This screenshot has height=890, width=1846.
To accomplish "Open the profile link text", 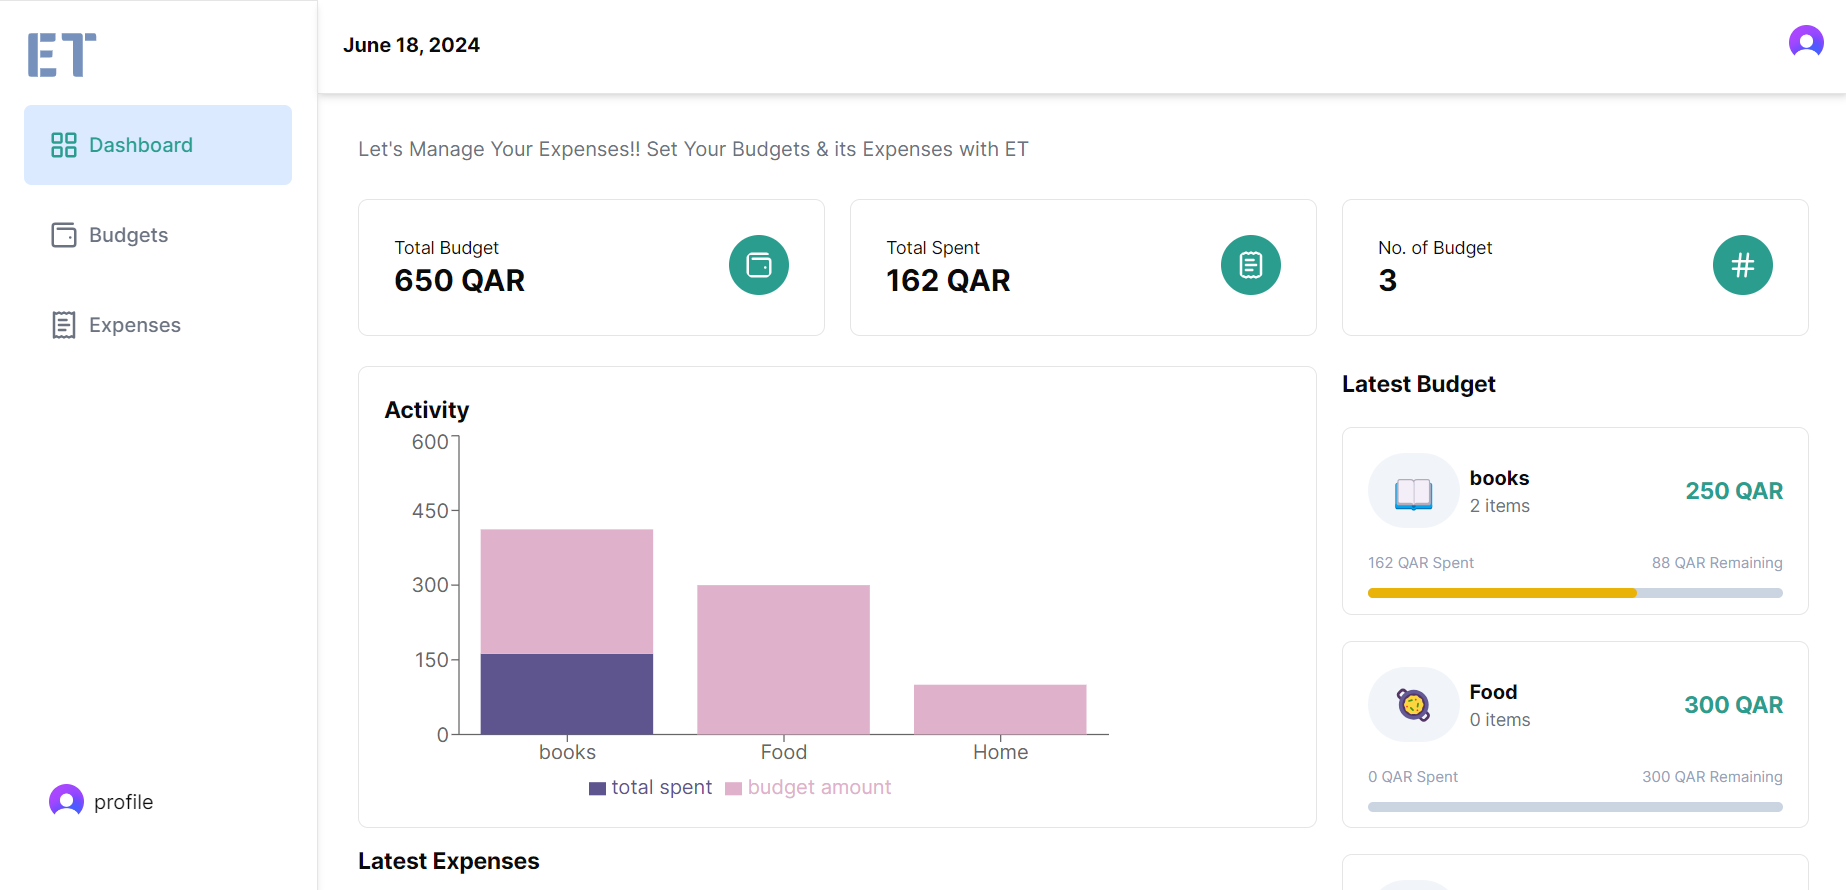I will click(123, 802).
